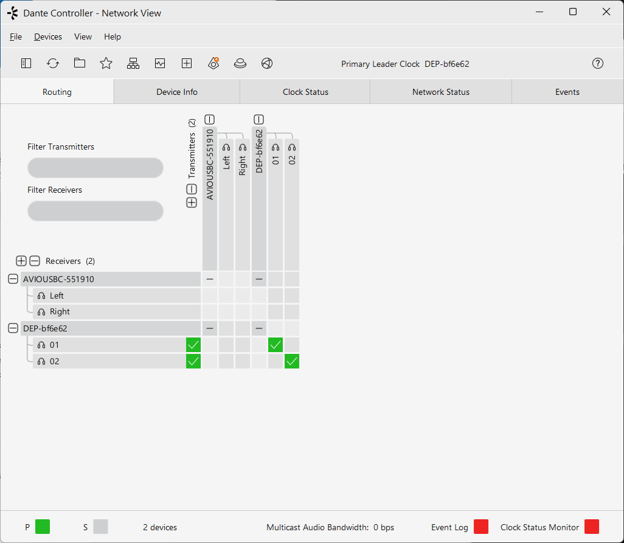
Task: Click the Primary Leader Clock DEP-bf6e62 label
Action: (405, 64)
